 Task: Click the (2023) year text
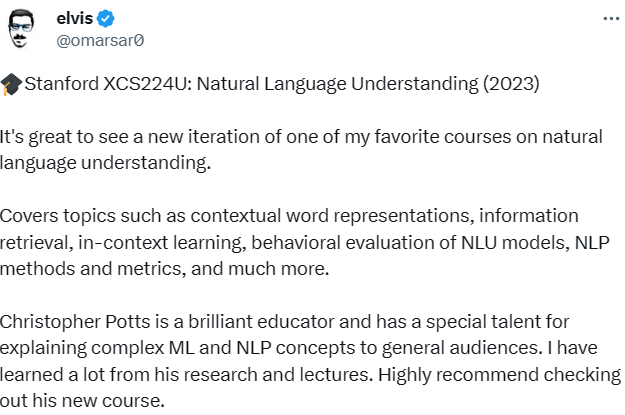tap(511, 84)
